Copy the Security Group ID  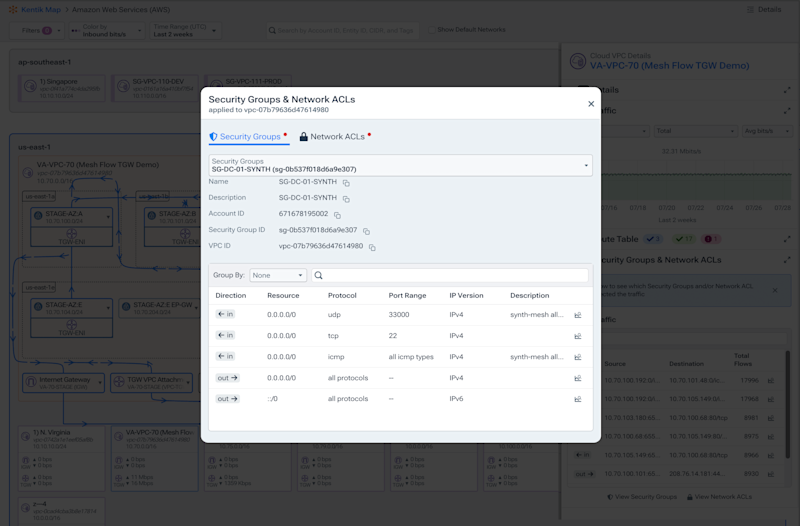[x=366, y=231]
